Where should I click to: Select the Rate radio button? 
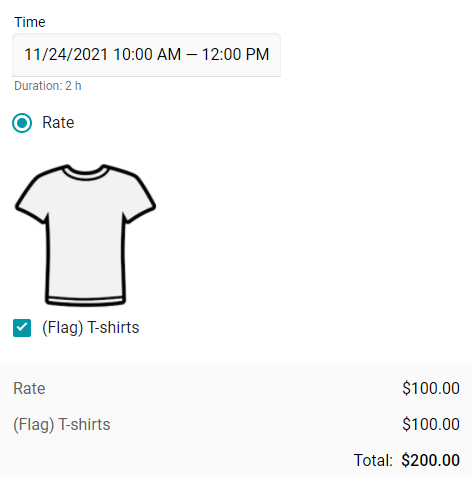22,123
